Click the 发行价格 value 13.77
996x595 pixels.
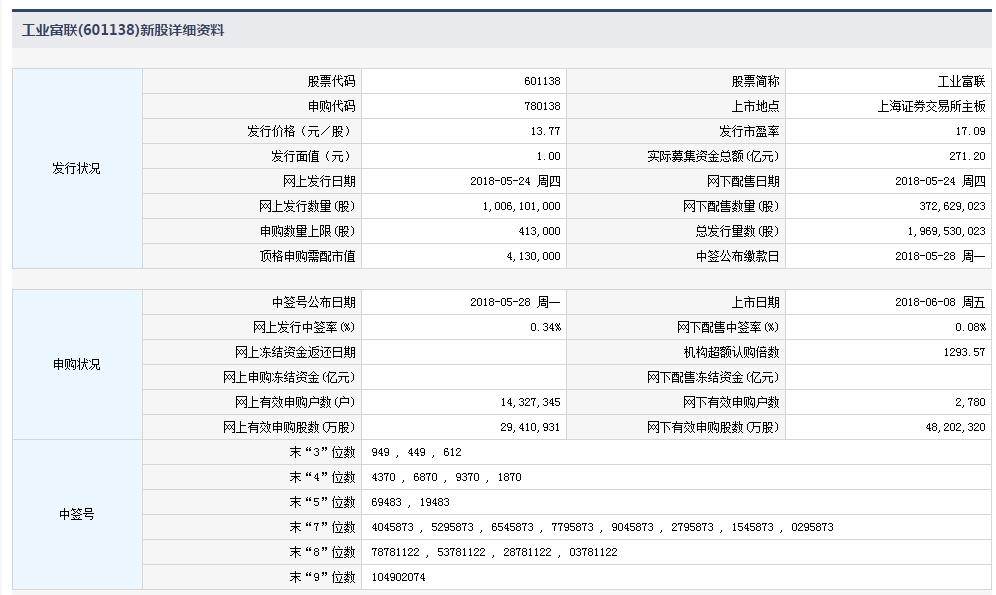tap(546, 131)
